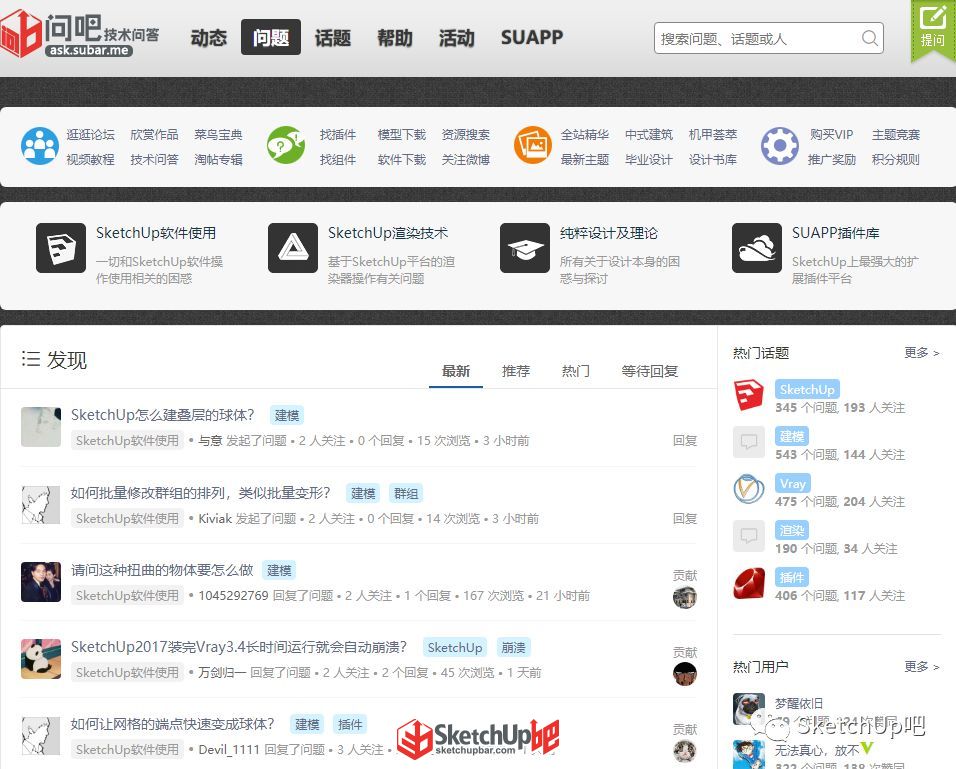This screenshot has width=956, height=769.
Task: Open avatar beside 请问这种扭曲的物体要怎么做
Action: [41, 582]
